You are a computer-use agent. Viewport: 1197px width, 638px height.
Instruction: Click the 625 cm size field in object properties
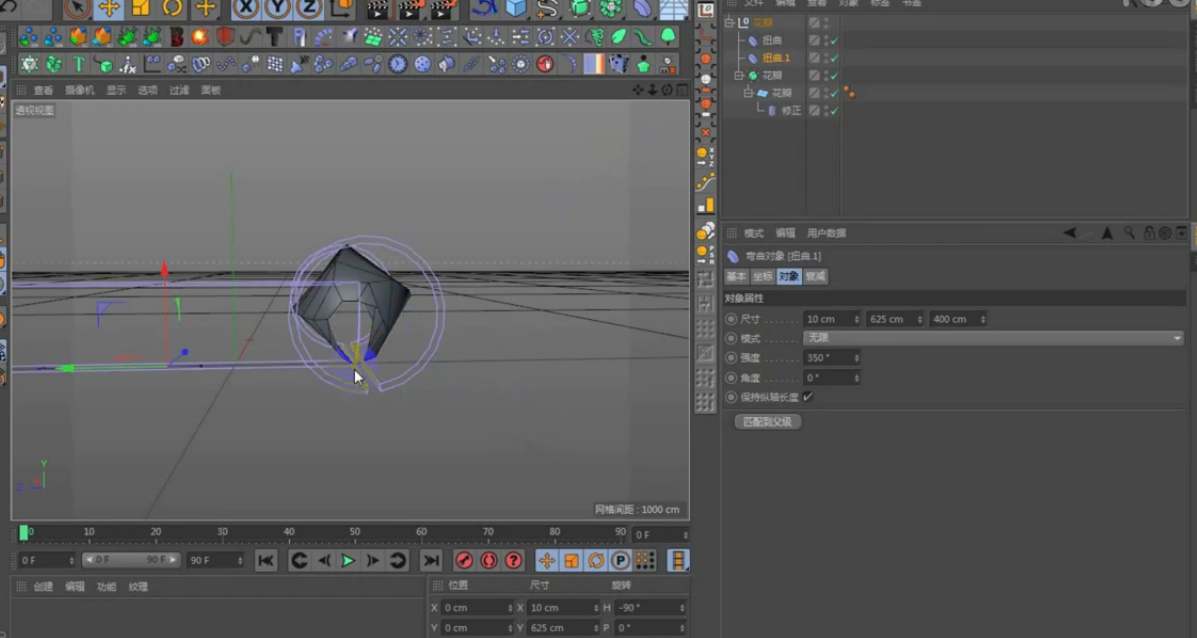click(895, 319)
